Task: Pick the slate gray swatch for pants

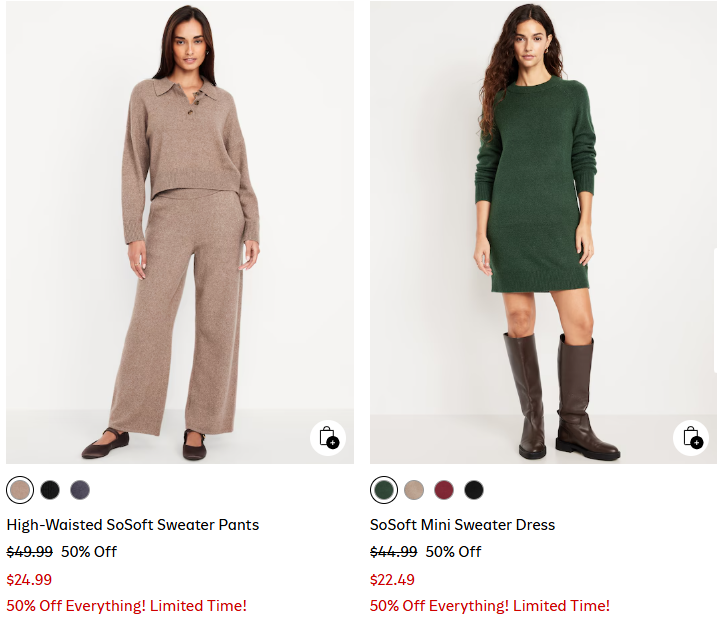Action: 80,490
